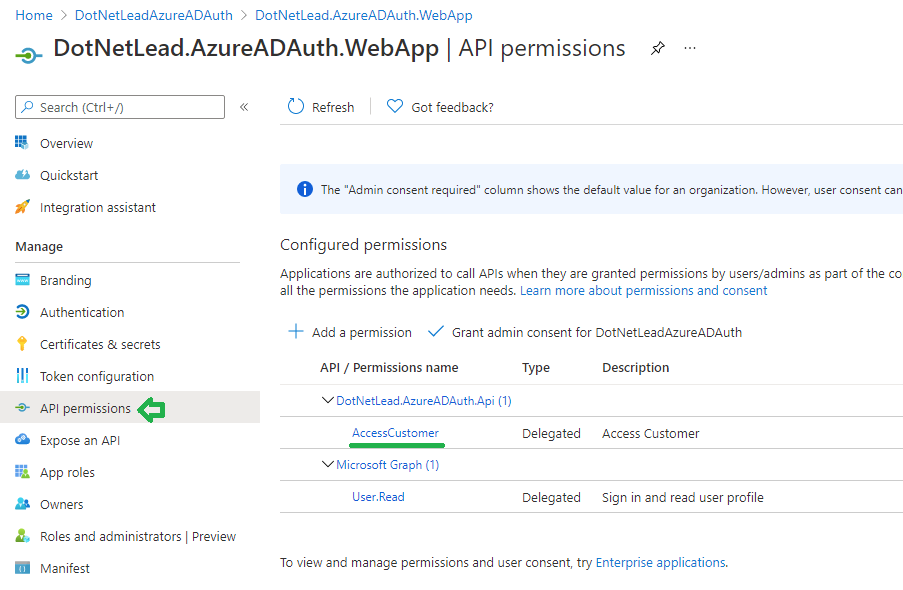Click the Quickstart cloud icon
The height and width of the screenshot is (590, 903).
(x=22, y=175)
